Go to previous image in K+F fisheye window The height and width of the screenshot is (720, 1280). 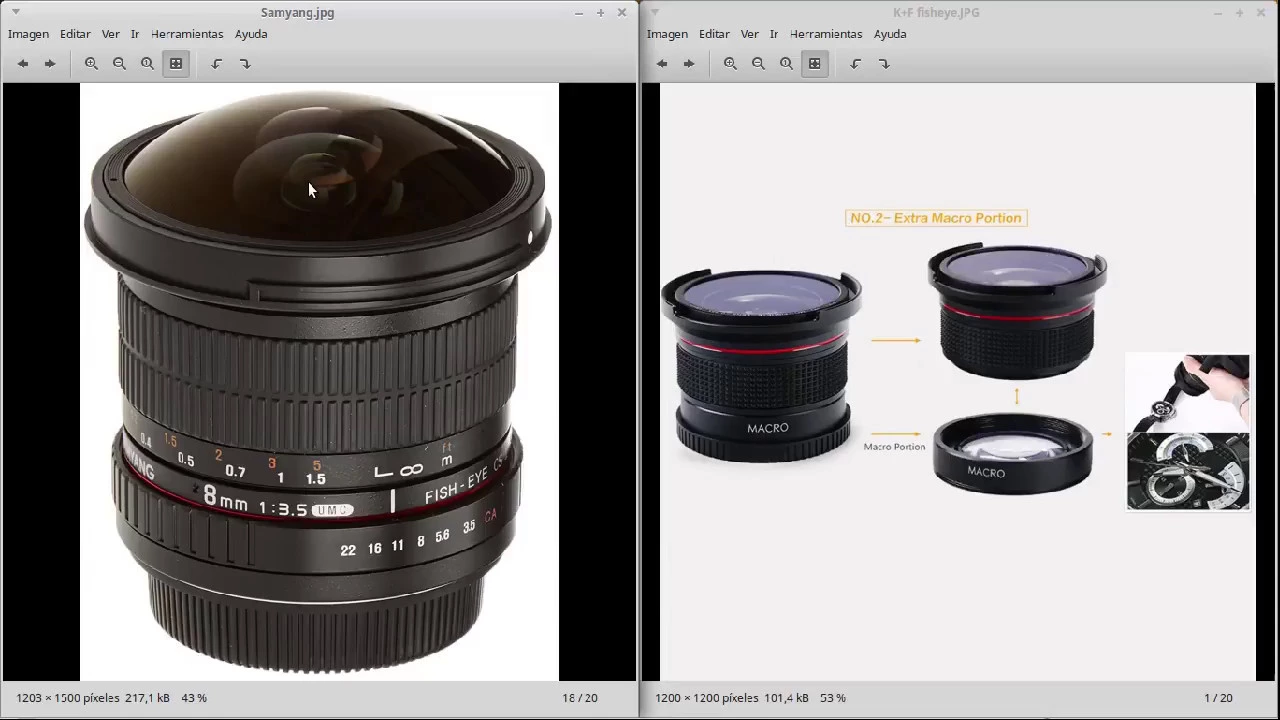[661, 63]
